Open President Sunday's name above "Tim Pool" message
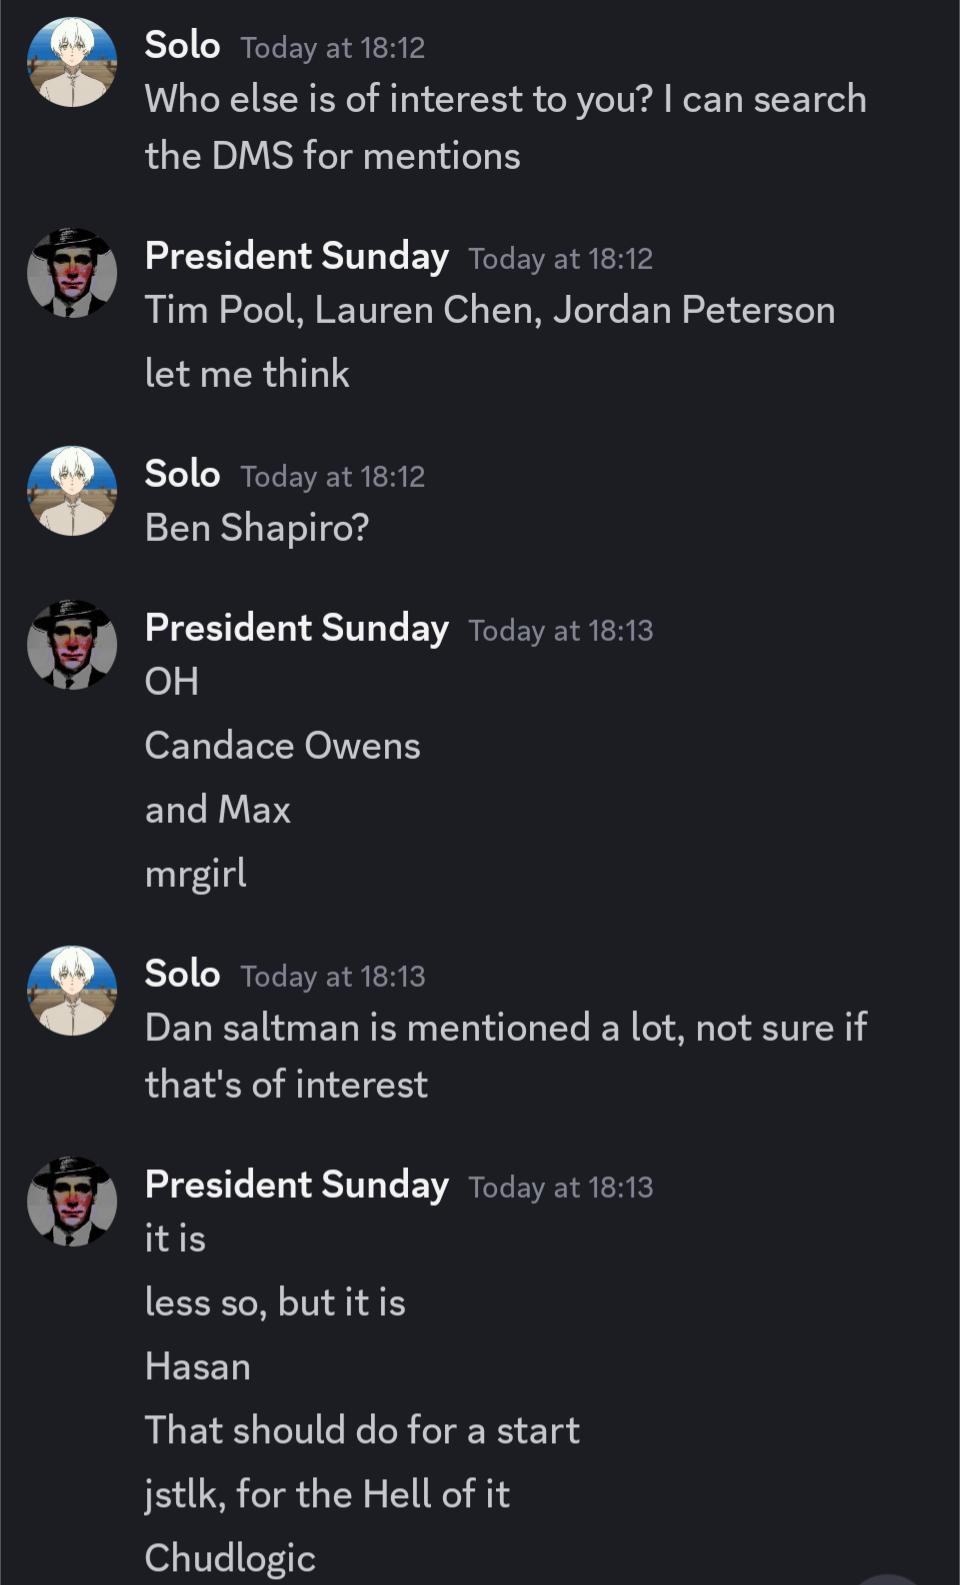 point(296,256)
